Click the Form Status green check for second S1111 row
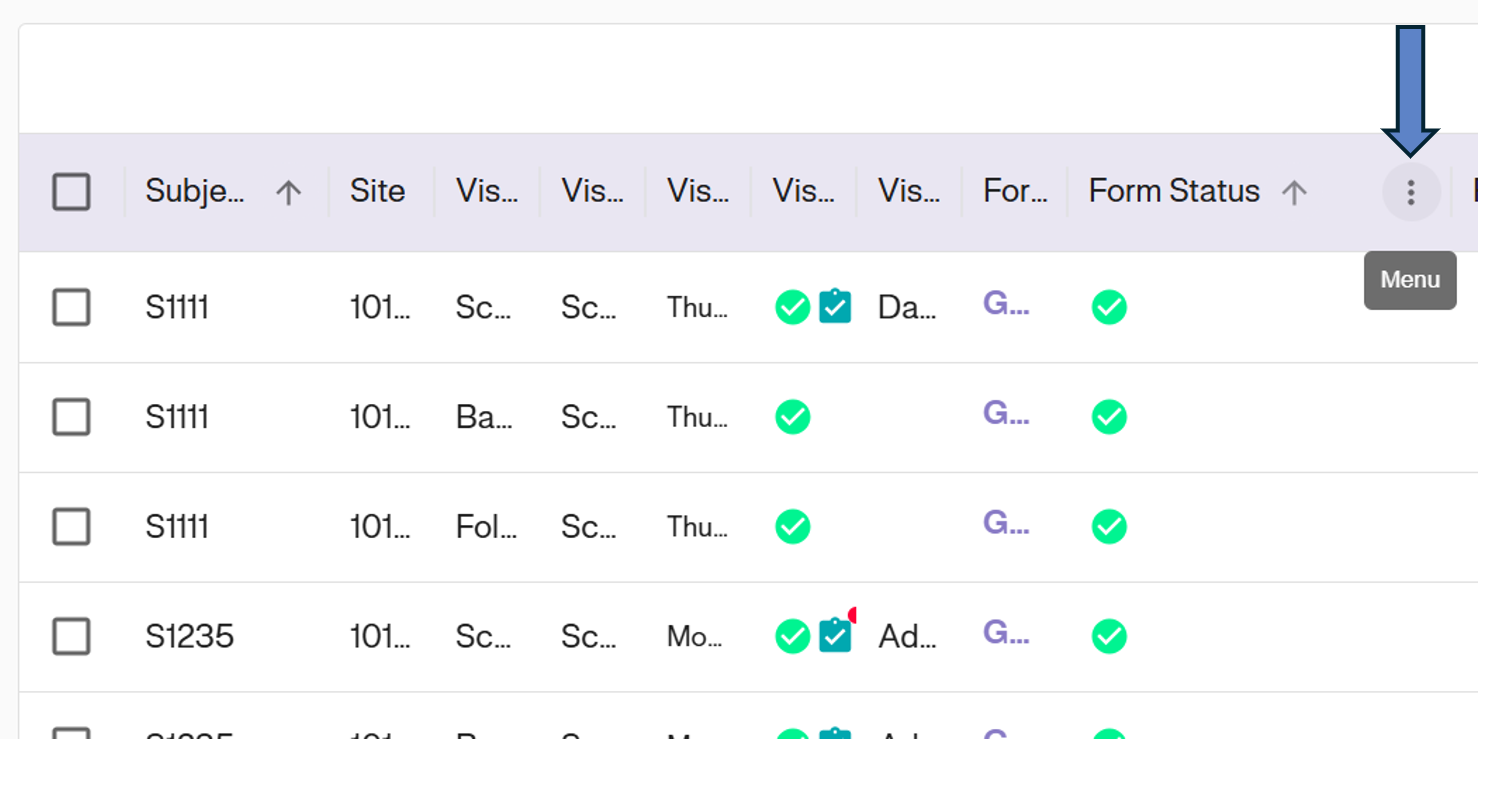Screen dimensions: 1510x802 coord(1109,417)
